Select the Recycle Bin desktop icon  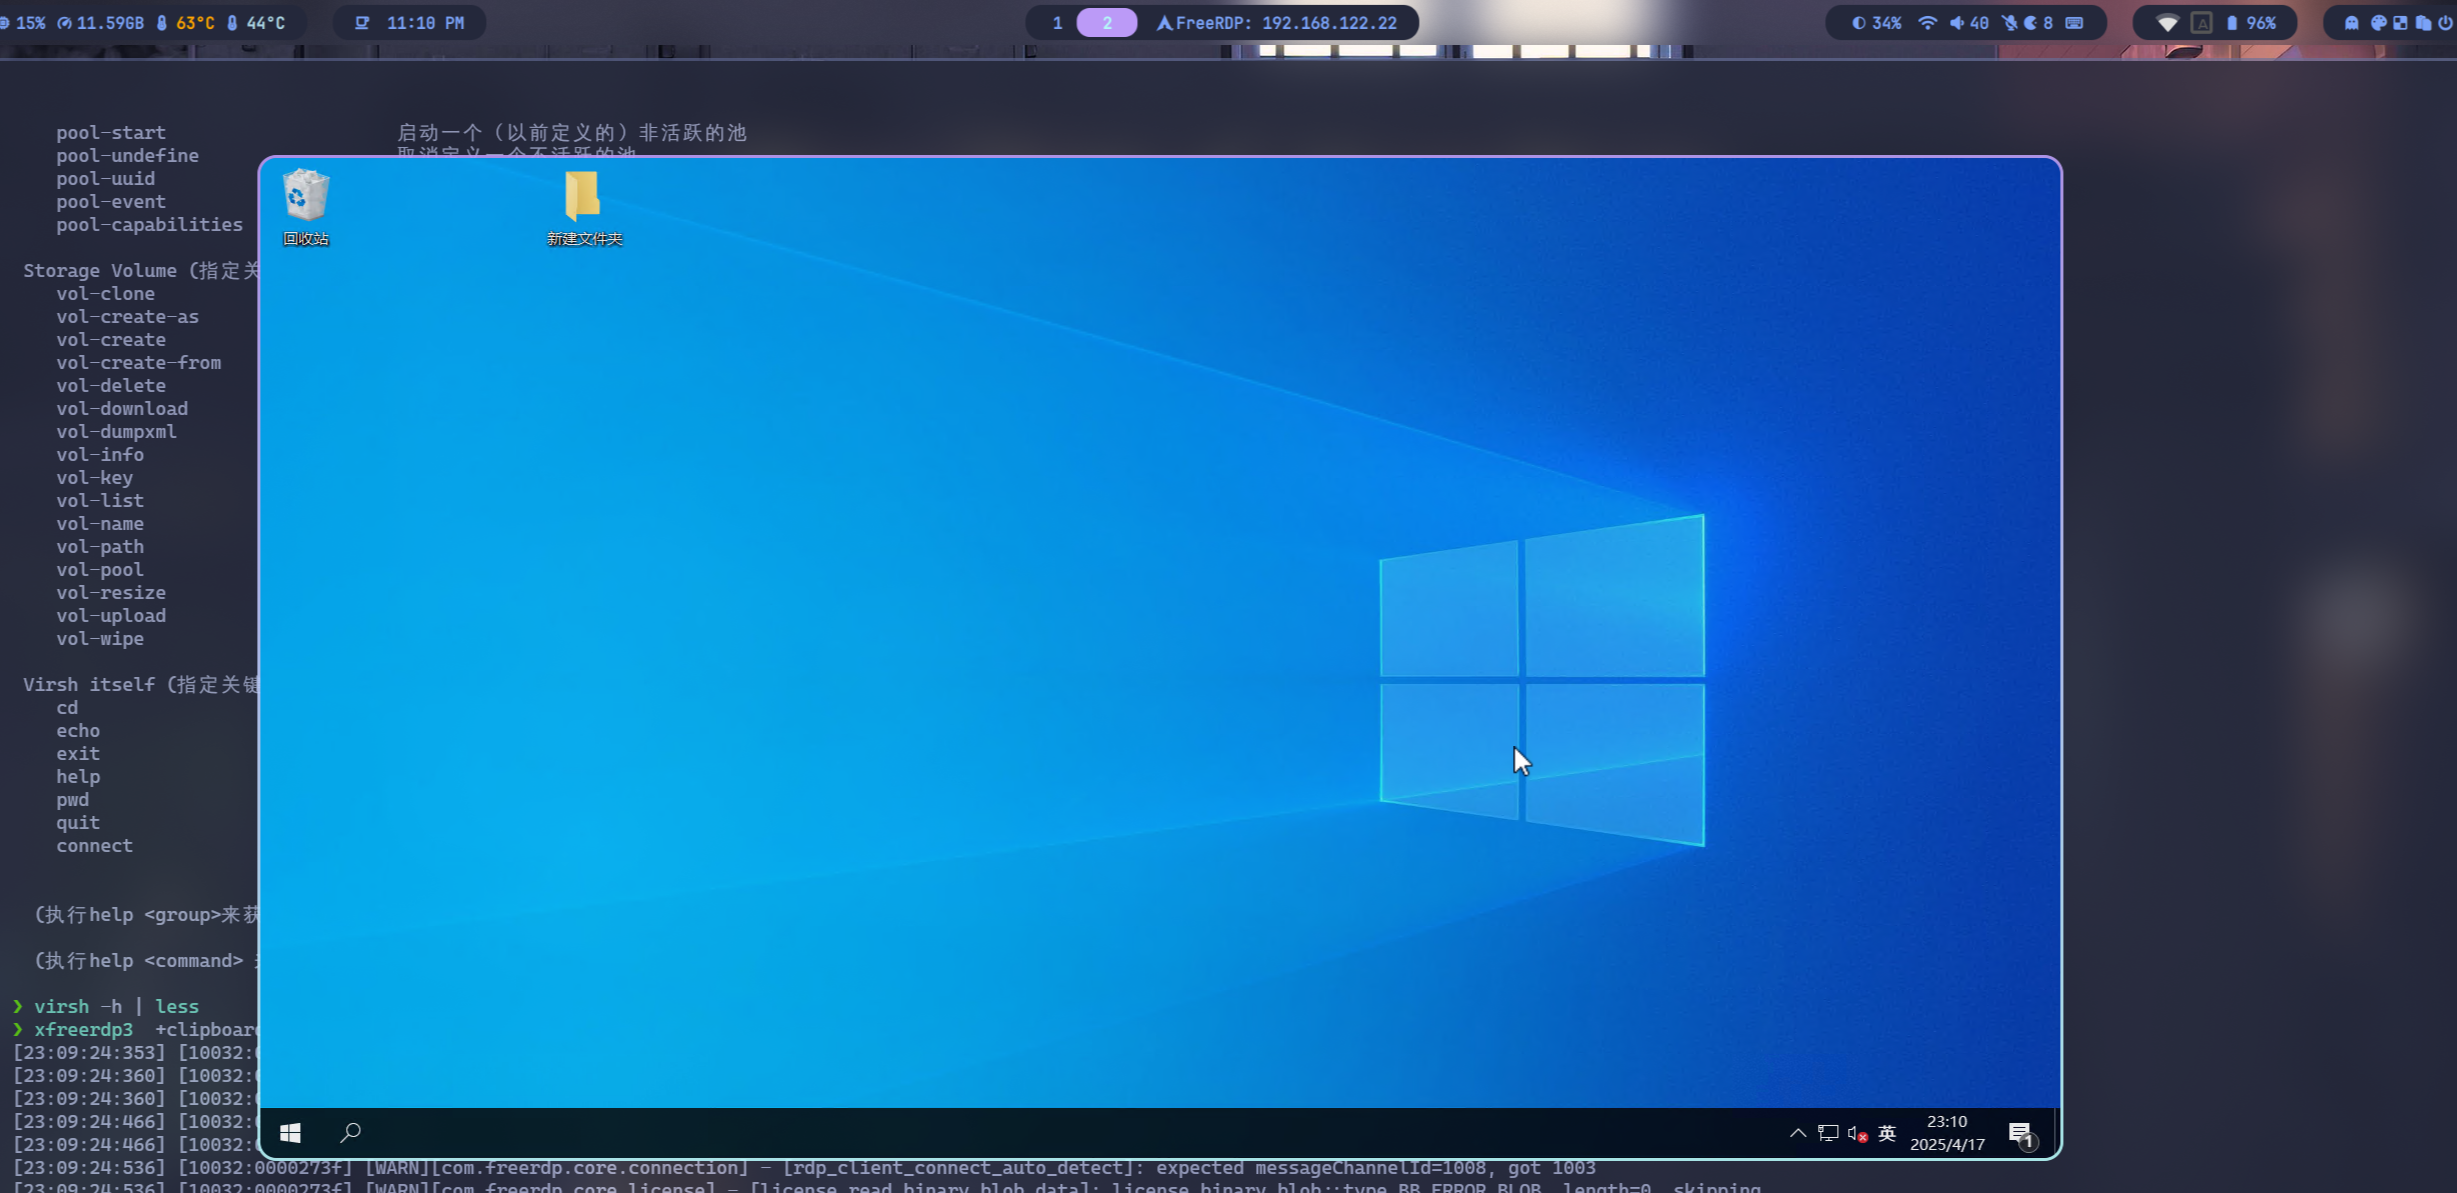click(305, 207)
